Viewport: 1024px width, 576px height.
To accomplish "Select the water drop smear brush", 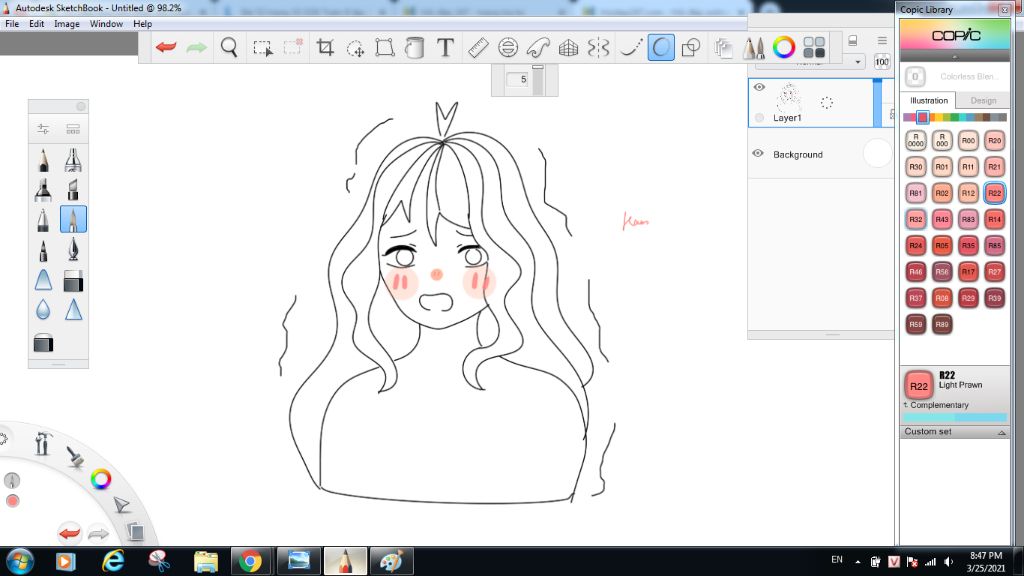I will pos(43,310).
